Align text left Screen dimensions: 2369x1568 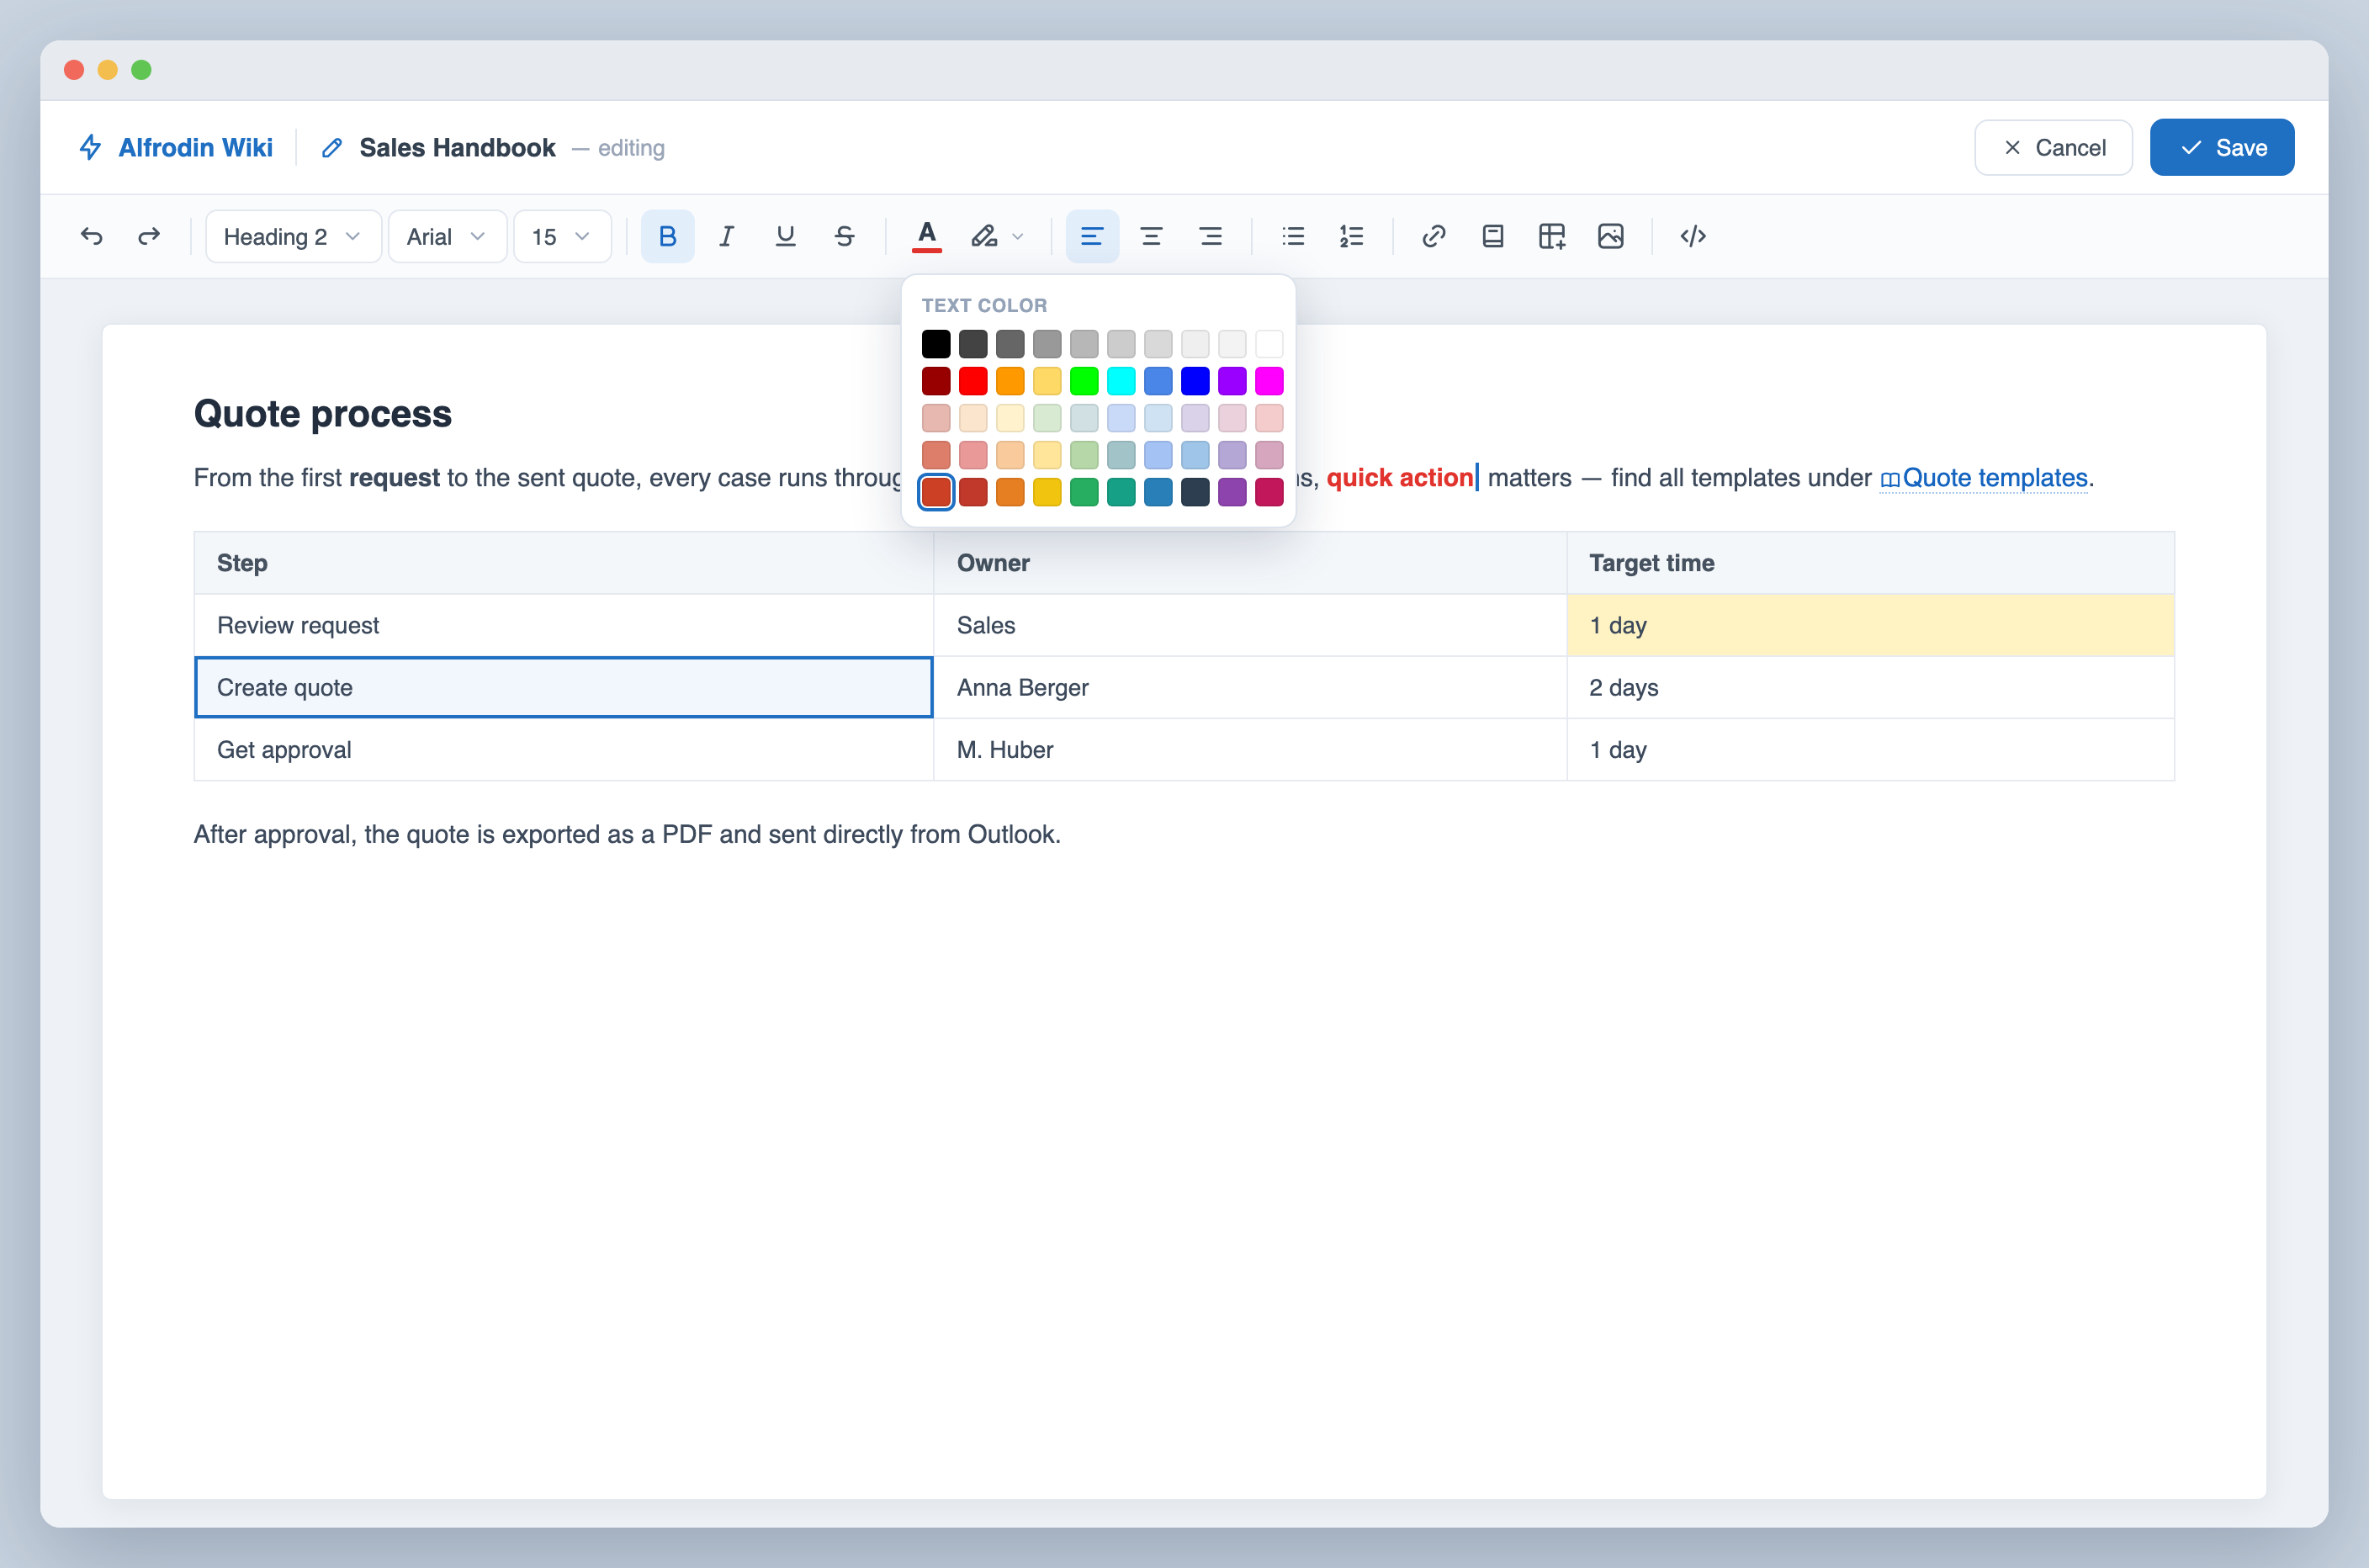[1092, 236]
